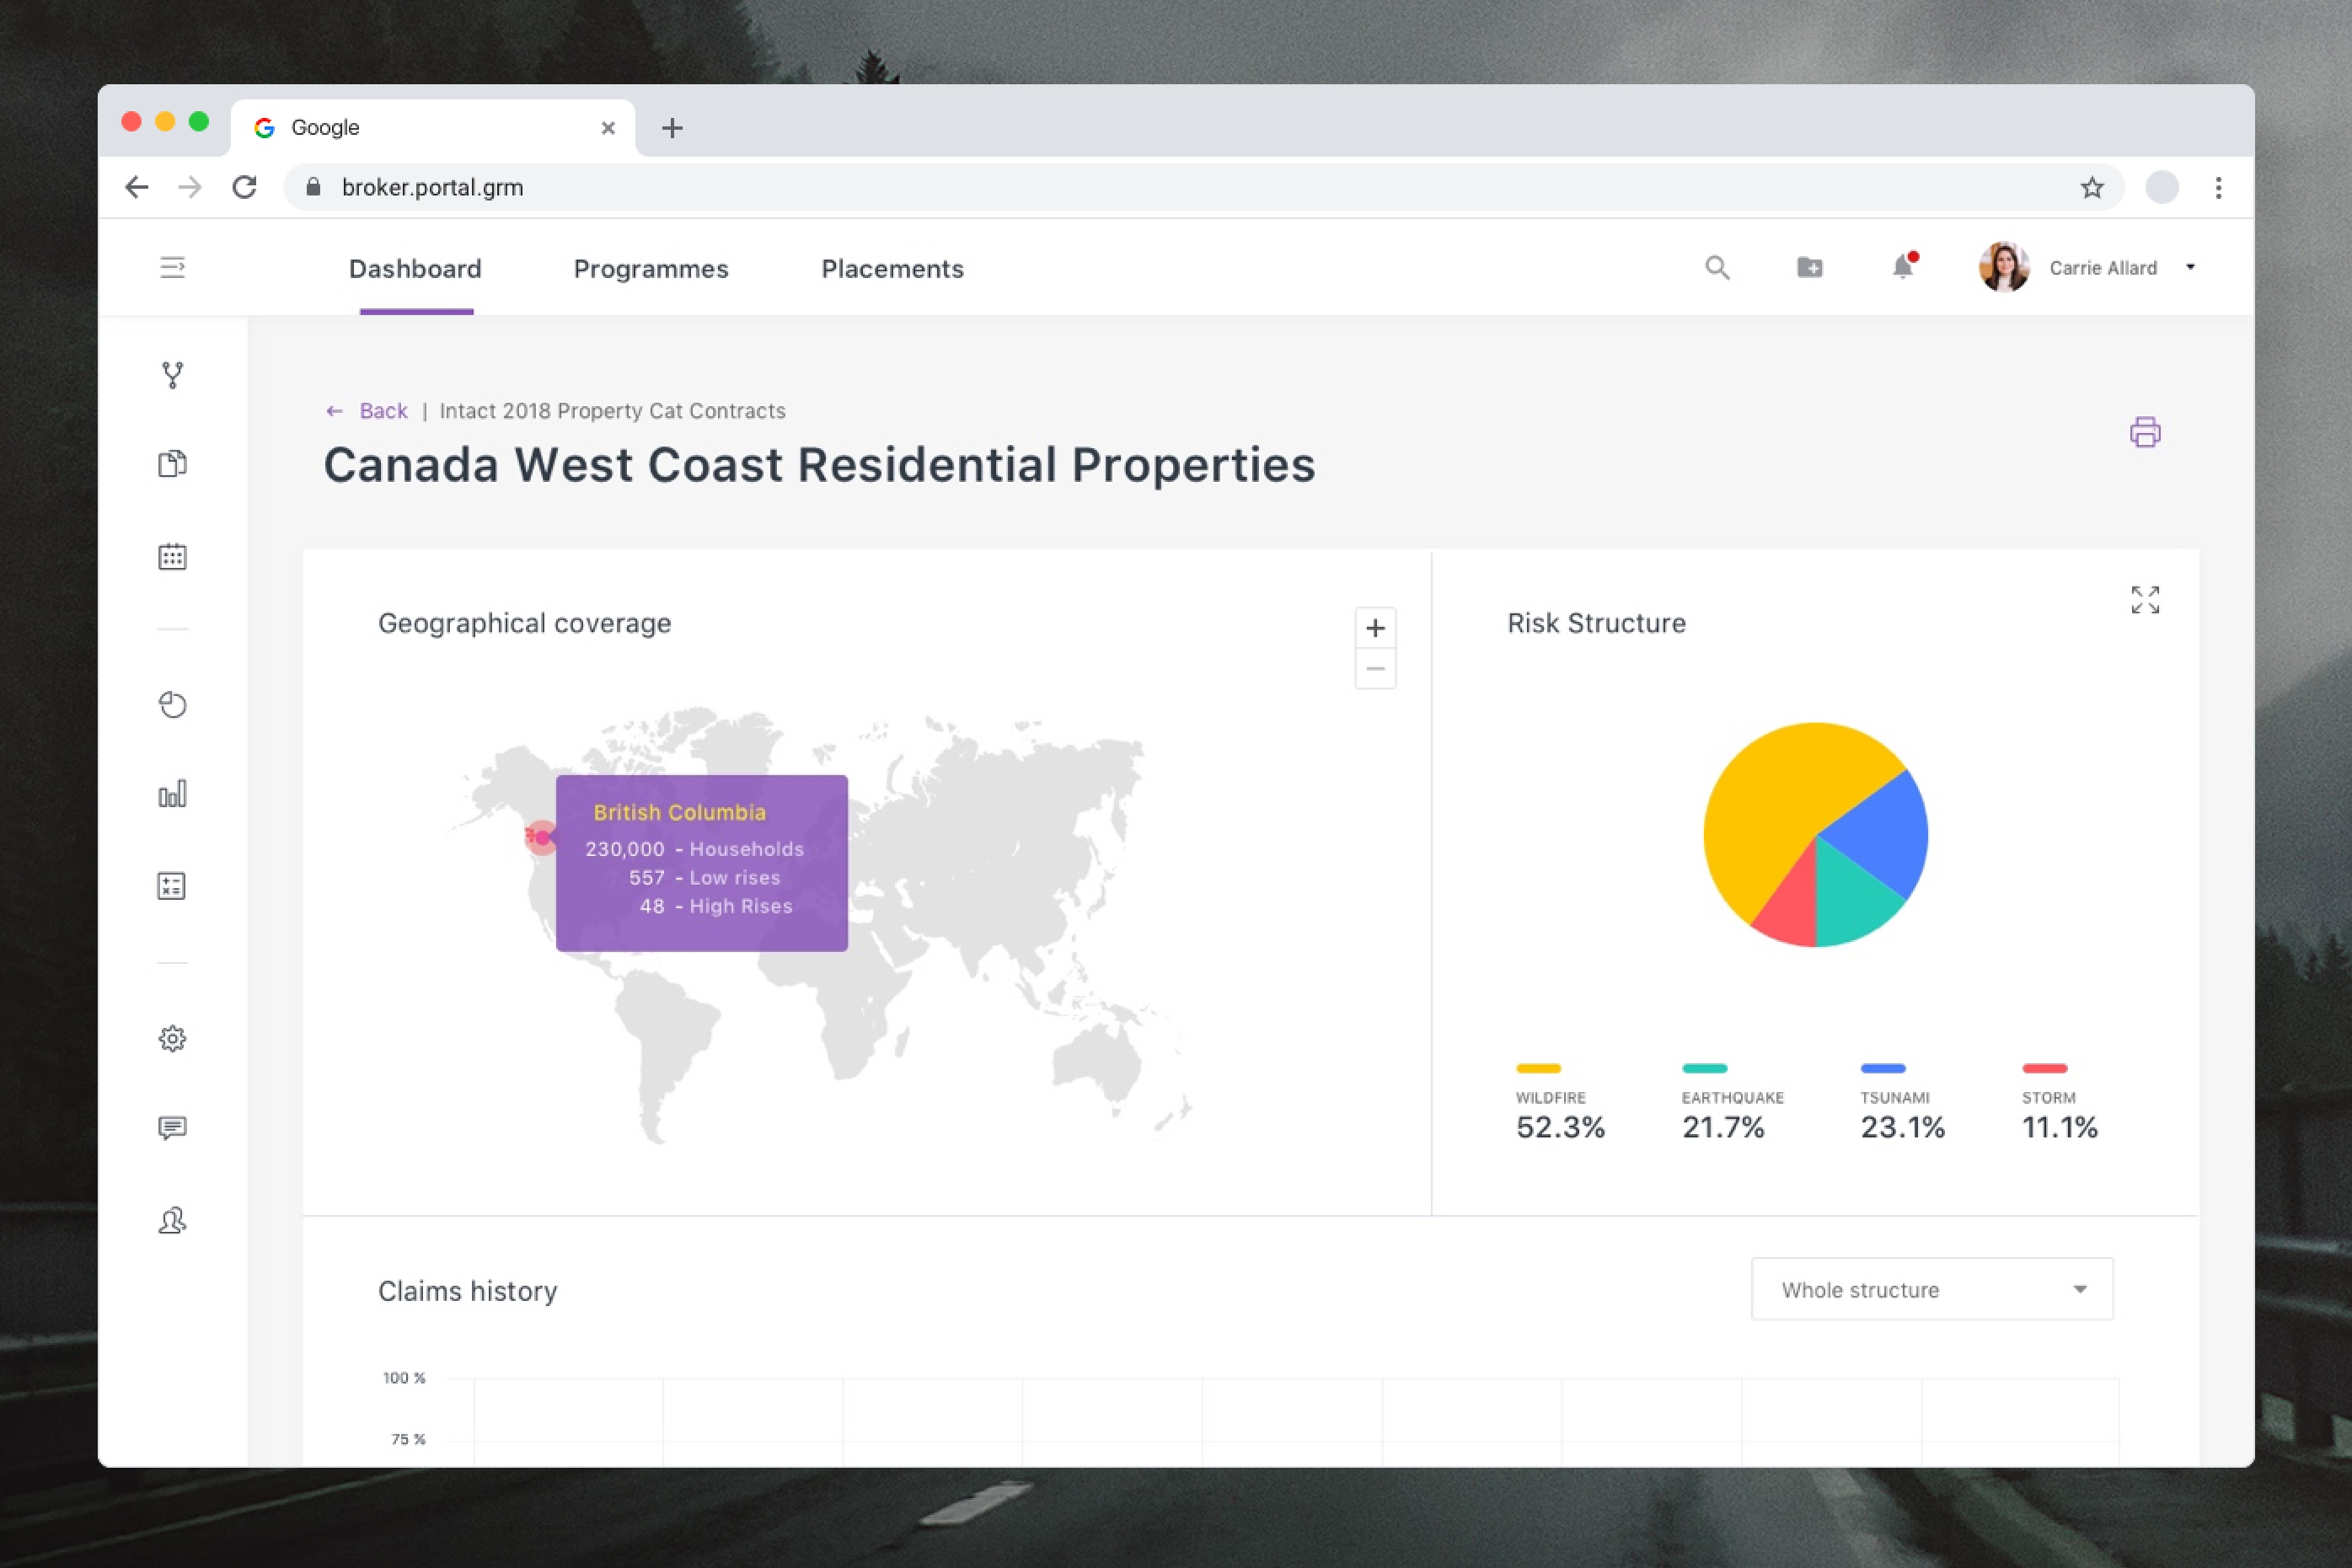Bookmark page with star icon

click(x=2092, y=187)
